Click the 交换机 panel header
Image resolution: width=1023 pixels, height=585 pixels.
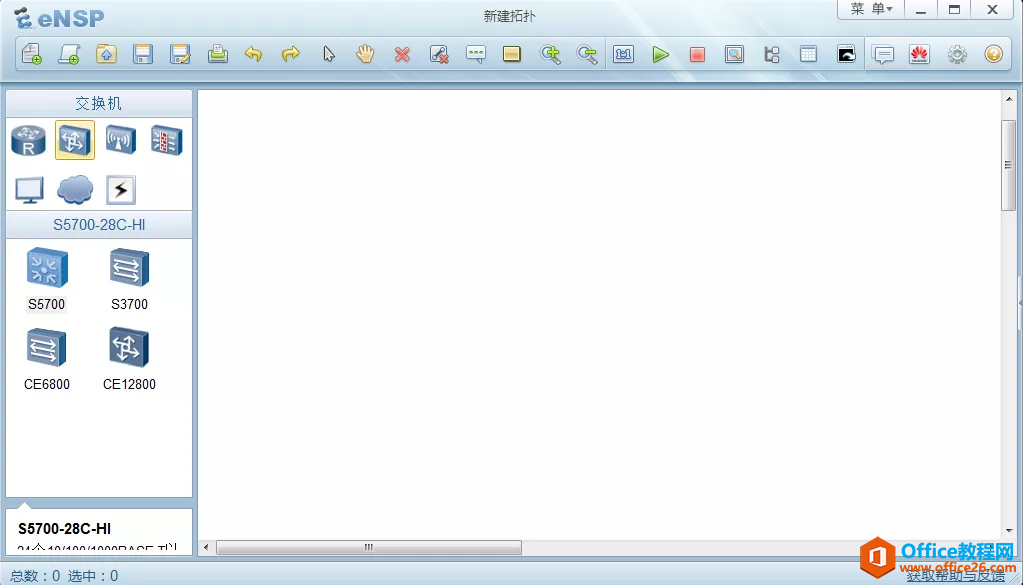tap(99, 103)
